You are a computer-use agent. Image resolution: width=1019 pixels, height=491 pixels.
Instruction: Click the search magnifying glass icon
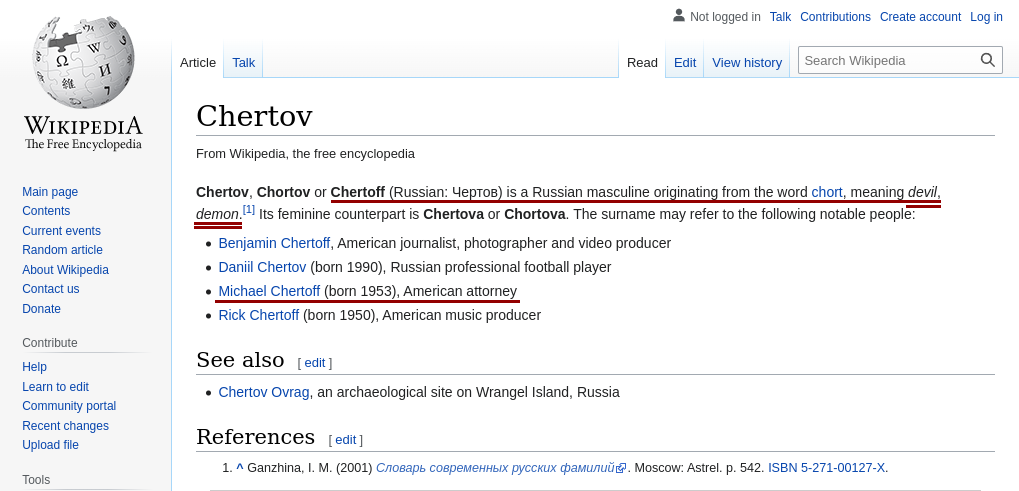[988, 60]
